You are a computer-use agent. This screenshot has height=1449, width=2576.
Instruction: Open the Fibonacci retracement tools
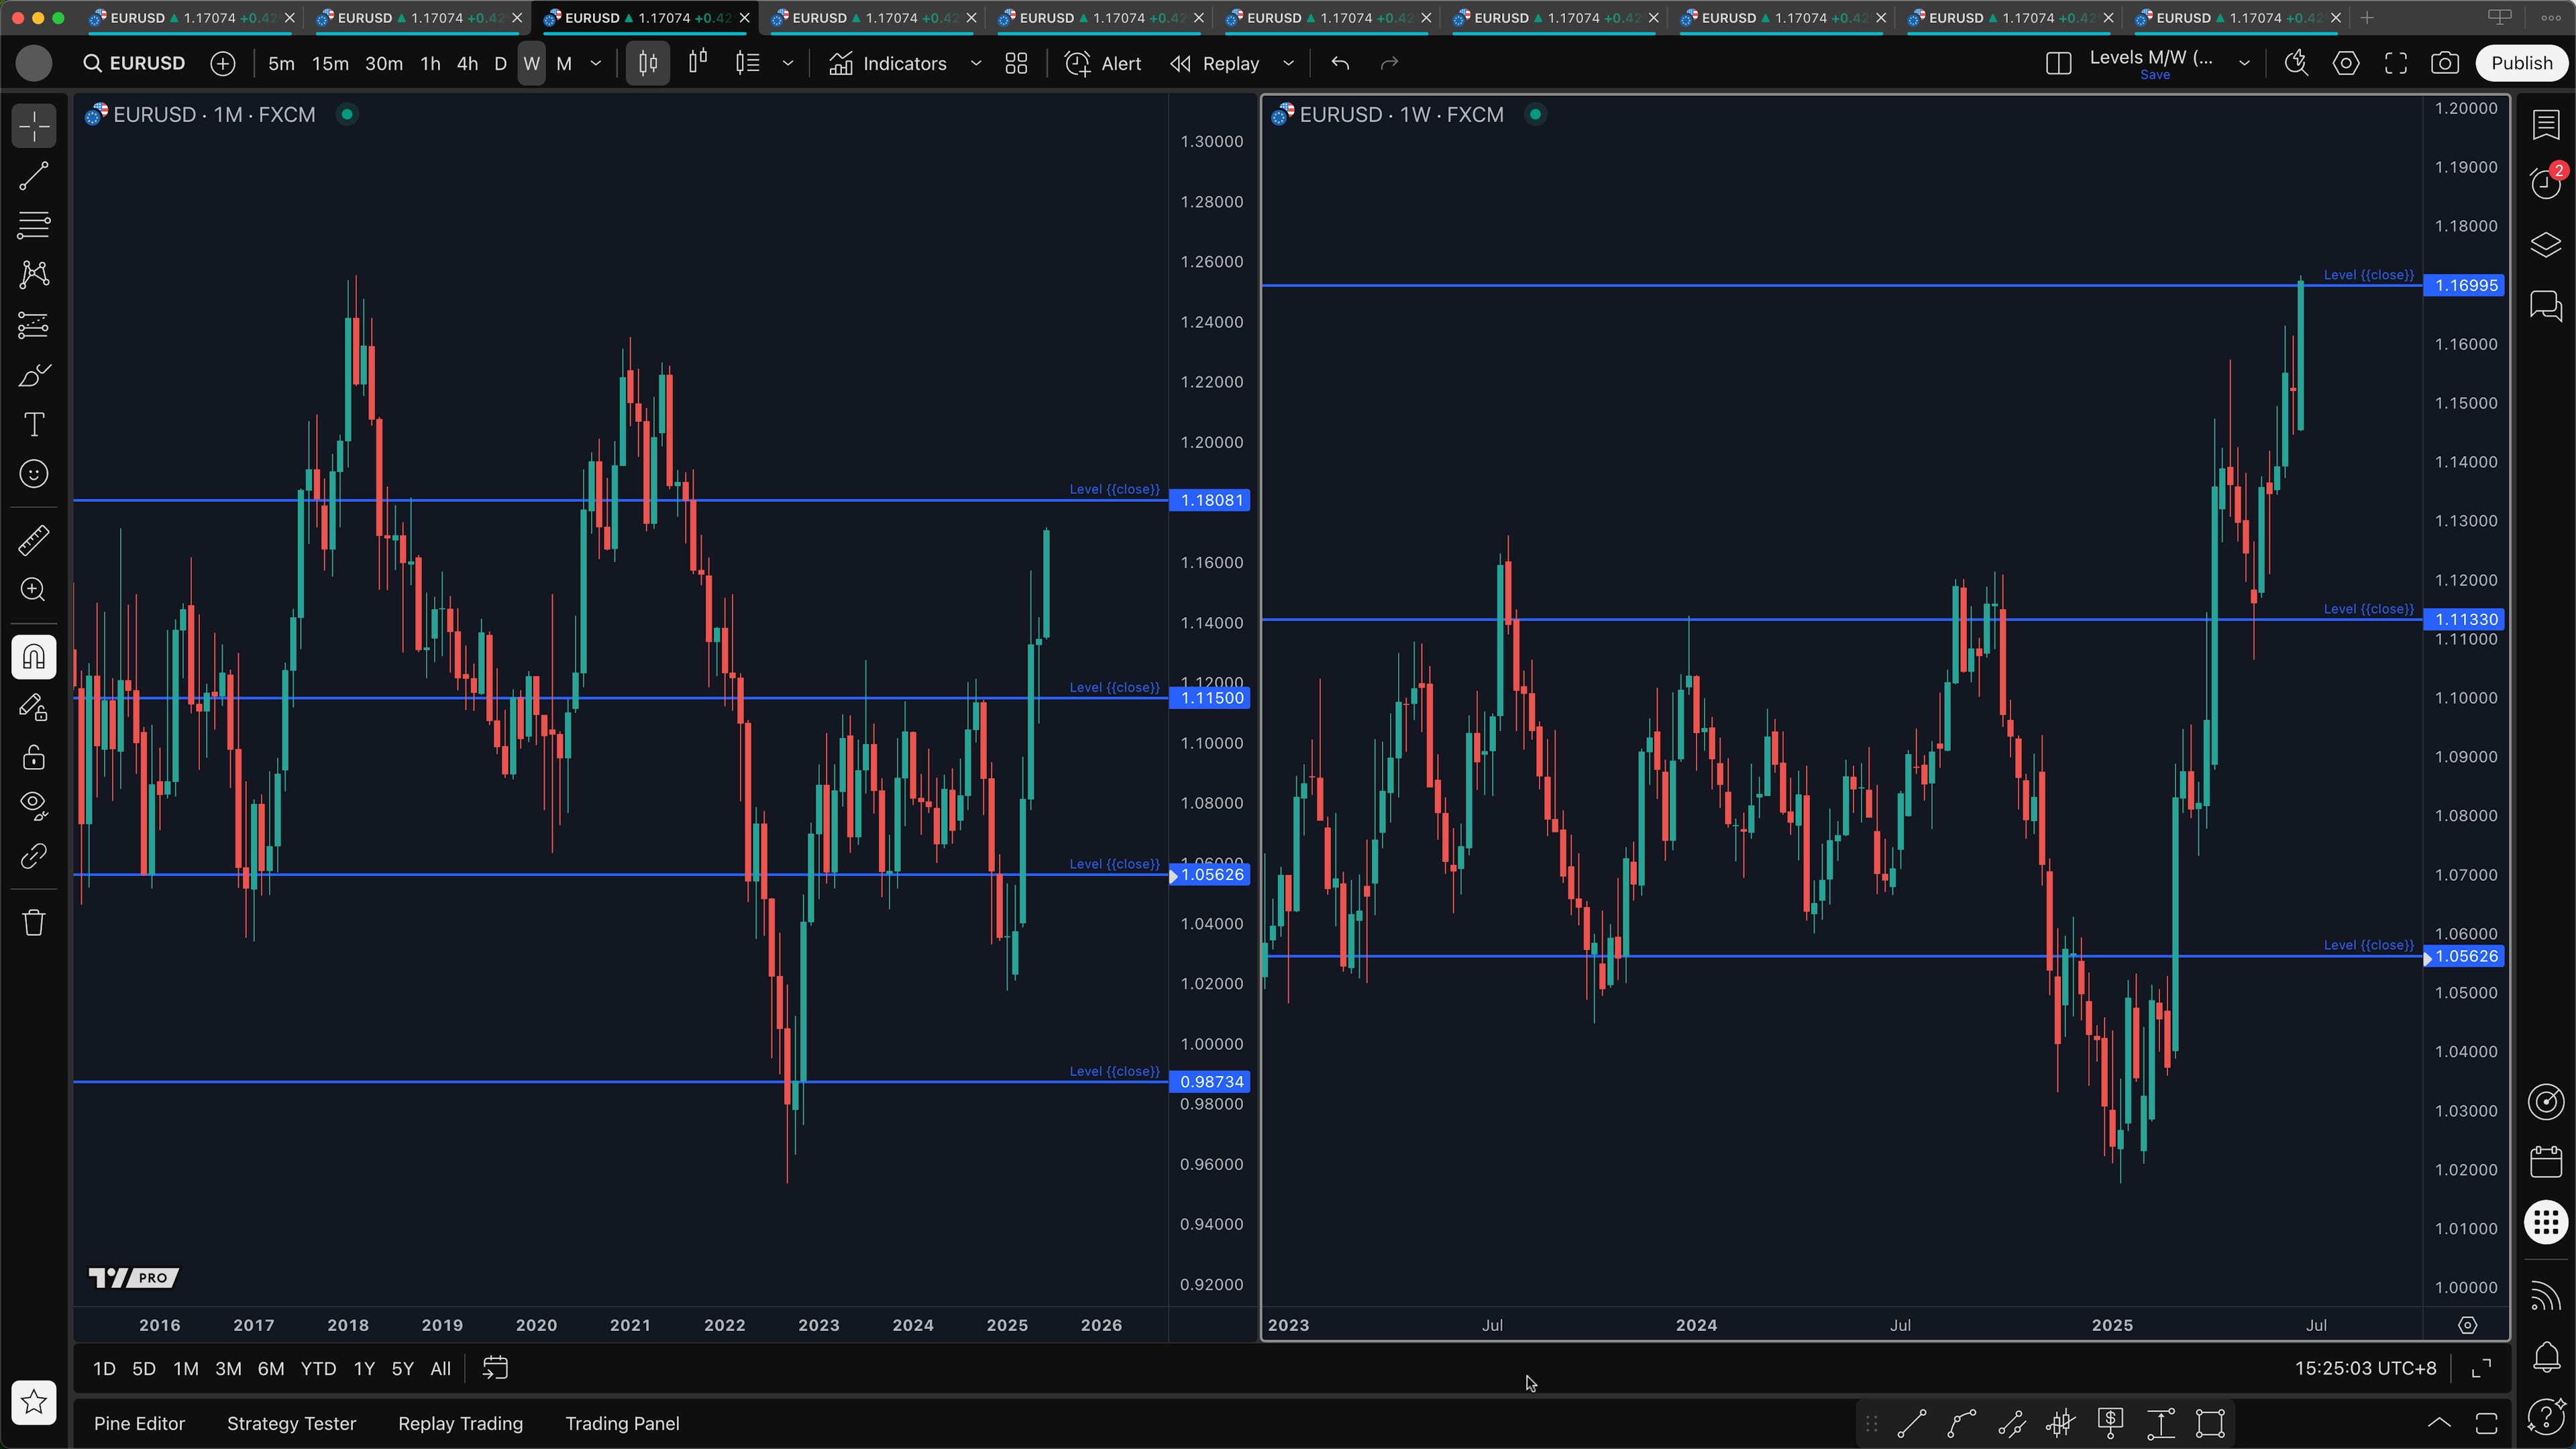(34, 226)
